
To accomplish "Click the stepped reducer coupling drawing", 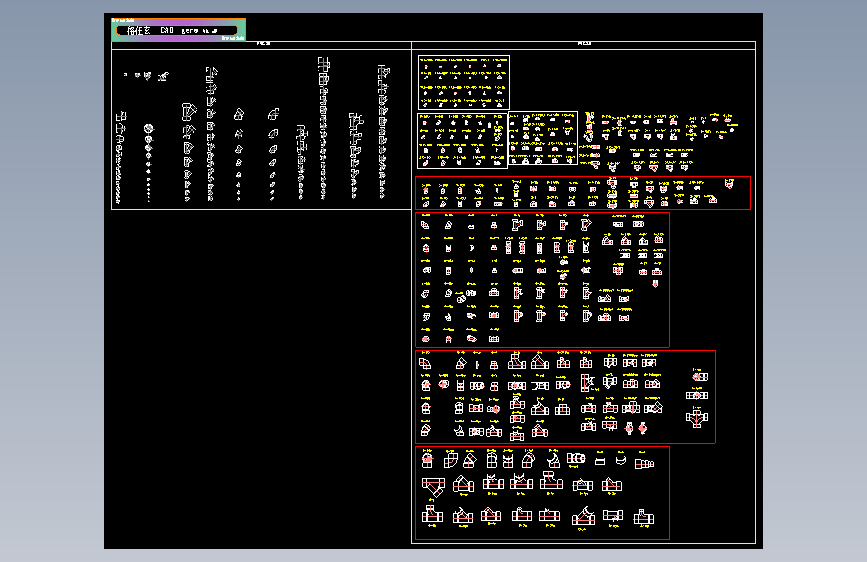I will click(x=644, y=463).
